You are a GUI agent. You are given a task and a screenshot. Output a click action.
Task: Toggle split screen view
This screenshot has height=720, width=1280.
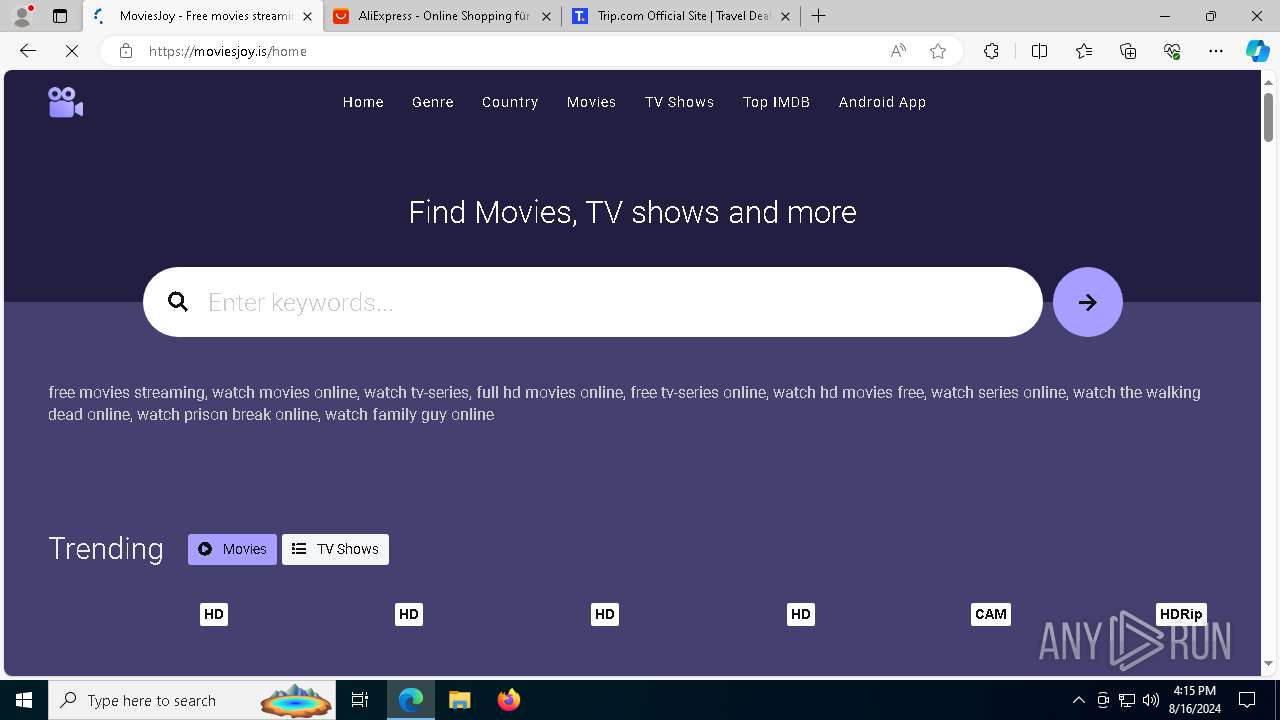[x=1039, y=51]
